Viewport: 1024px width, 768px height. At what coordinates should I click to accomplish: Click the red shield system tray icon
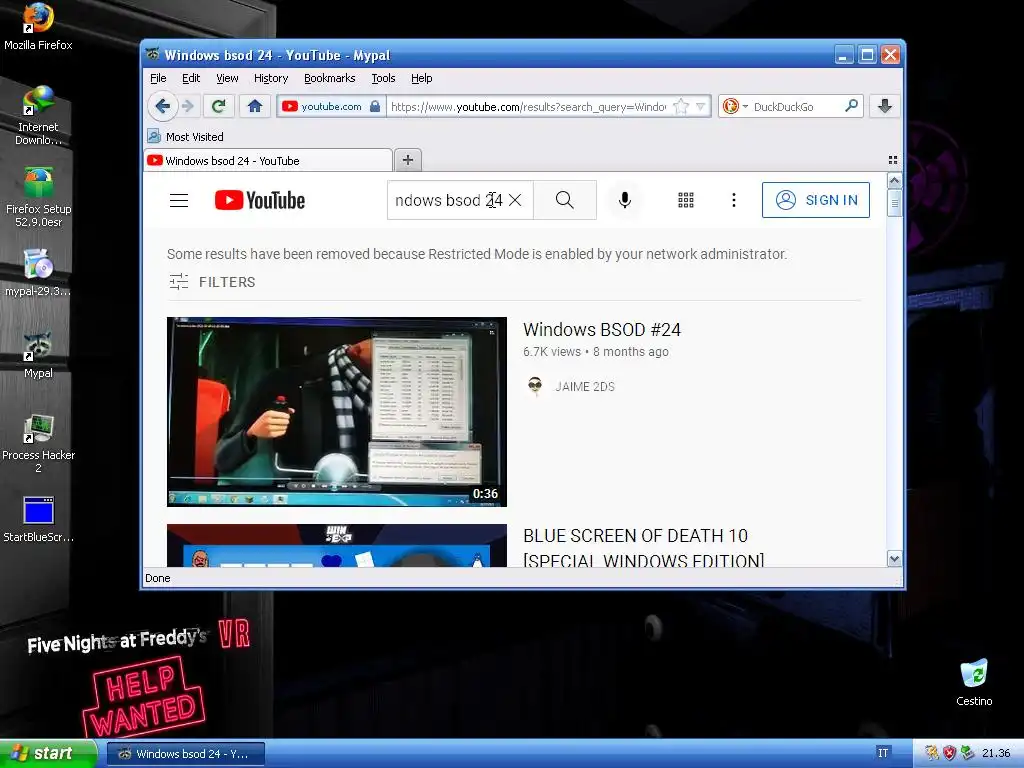(x=949, y=753)
